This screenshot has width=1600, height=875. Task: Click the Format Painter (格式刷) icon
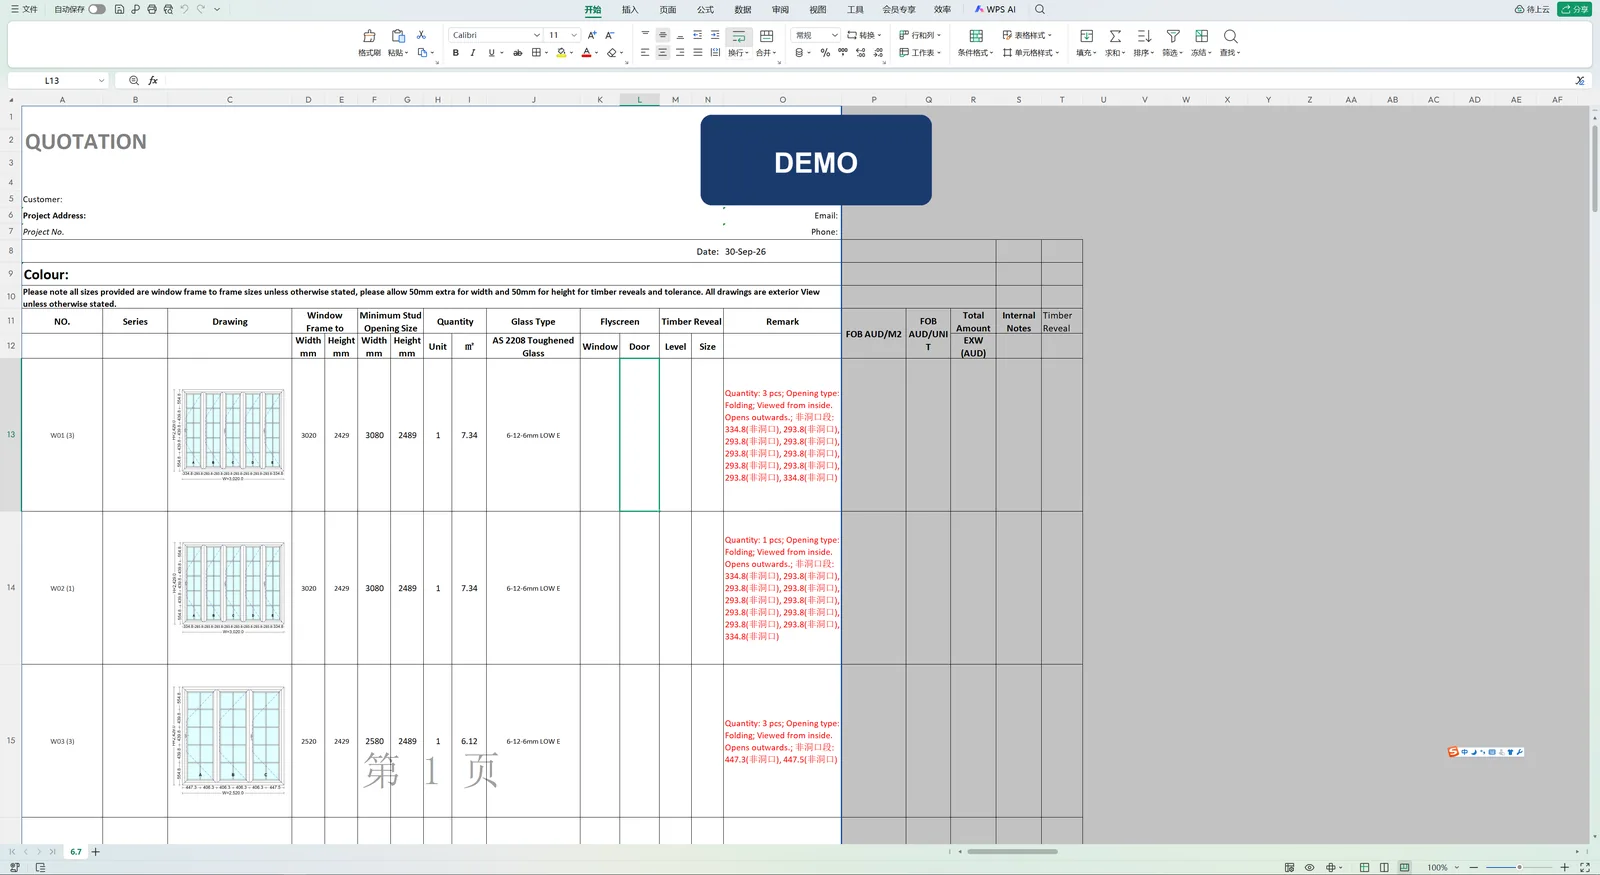click(369, 36)
